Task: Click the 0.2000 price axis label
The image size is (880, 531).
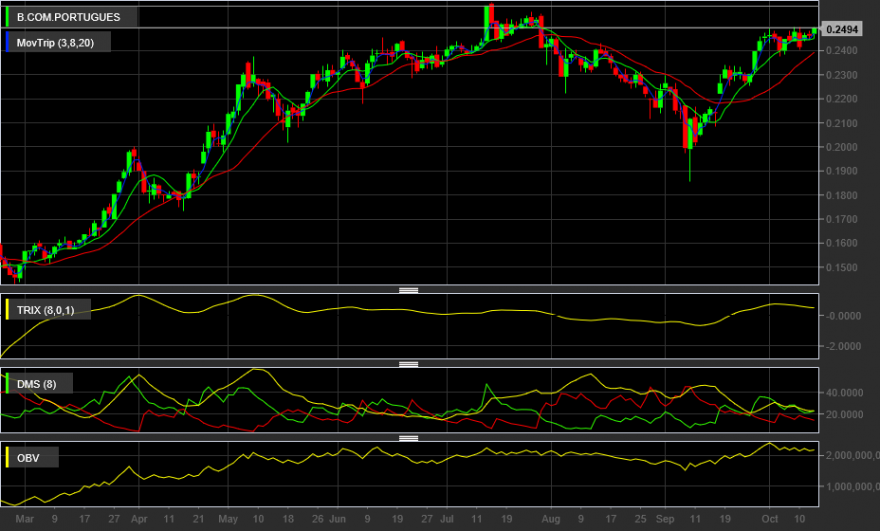Action: 842,147
